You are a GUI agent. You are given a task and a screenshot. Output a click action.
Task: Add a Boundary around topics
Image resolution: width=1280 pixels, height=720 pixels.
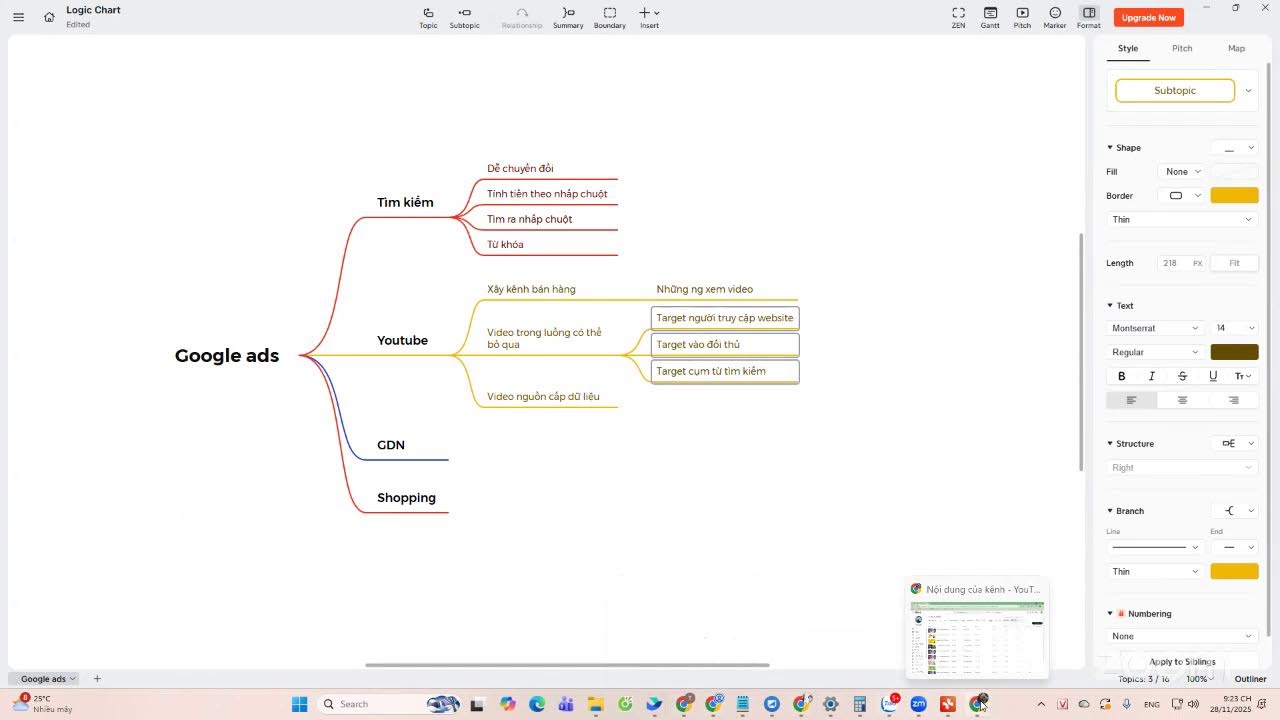[x=610, y=17]
